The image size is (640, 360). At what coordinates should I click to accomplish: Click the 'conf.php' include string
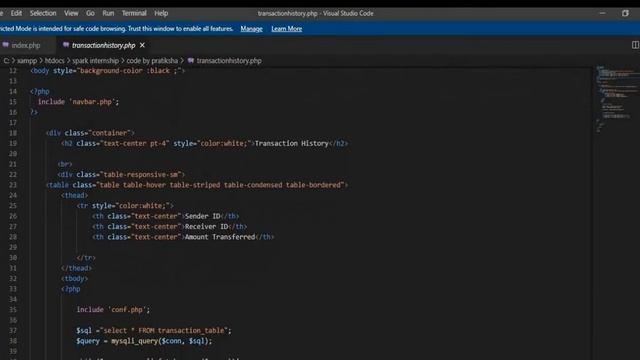click(x=127, y=310)
